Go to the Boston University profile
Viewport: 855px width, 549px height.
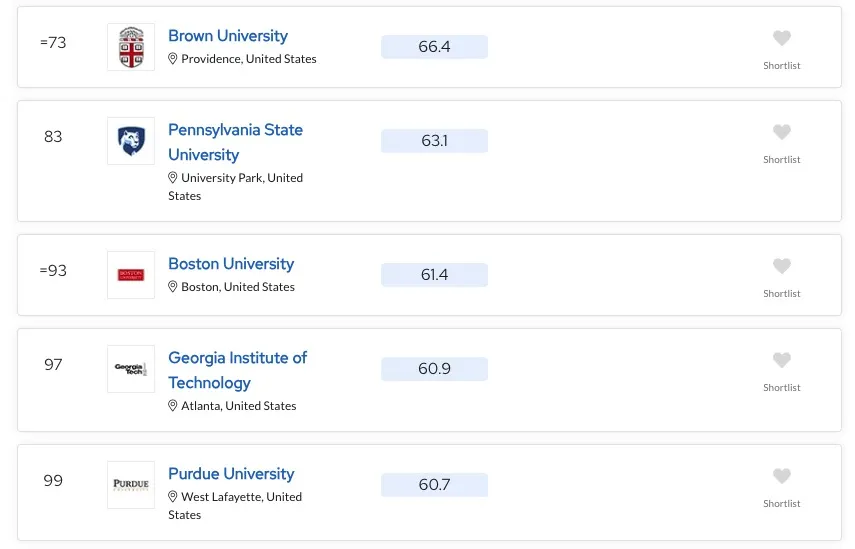(x=231, y=264)
